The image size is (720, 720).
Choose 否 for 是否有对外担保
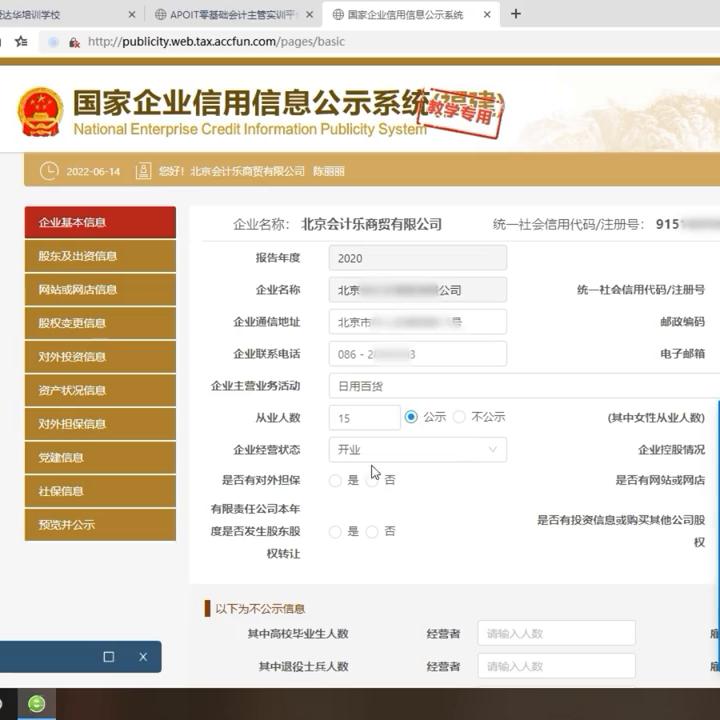click(372, 480)
